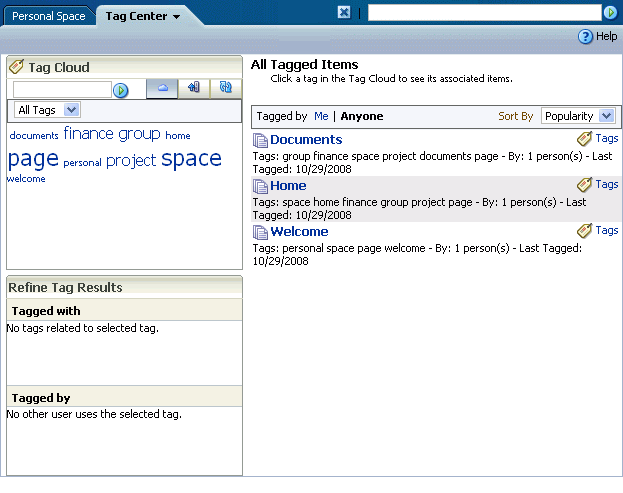This screenshot has height=493, width=623.
Task: Select the 'project' tag in the cloud
Action: (x=131, y=161)
